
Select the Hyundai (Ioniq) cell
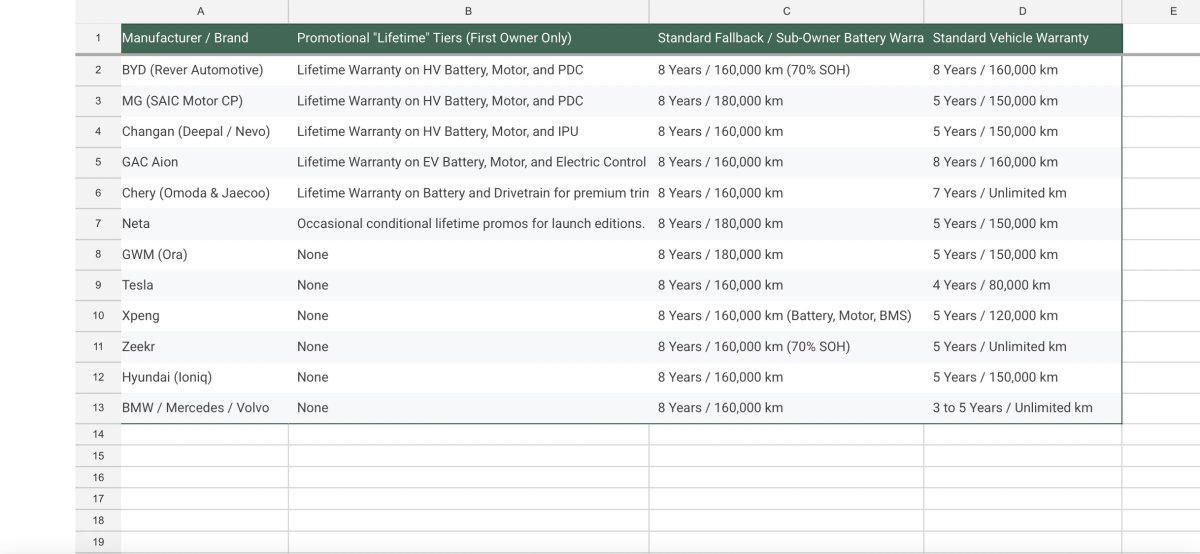pyautogui.click(x=204, y=377)
